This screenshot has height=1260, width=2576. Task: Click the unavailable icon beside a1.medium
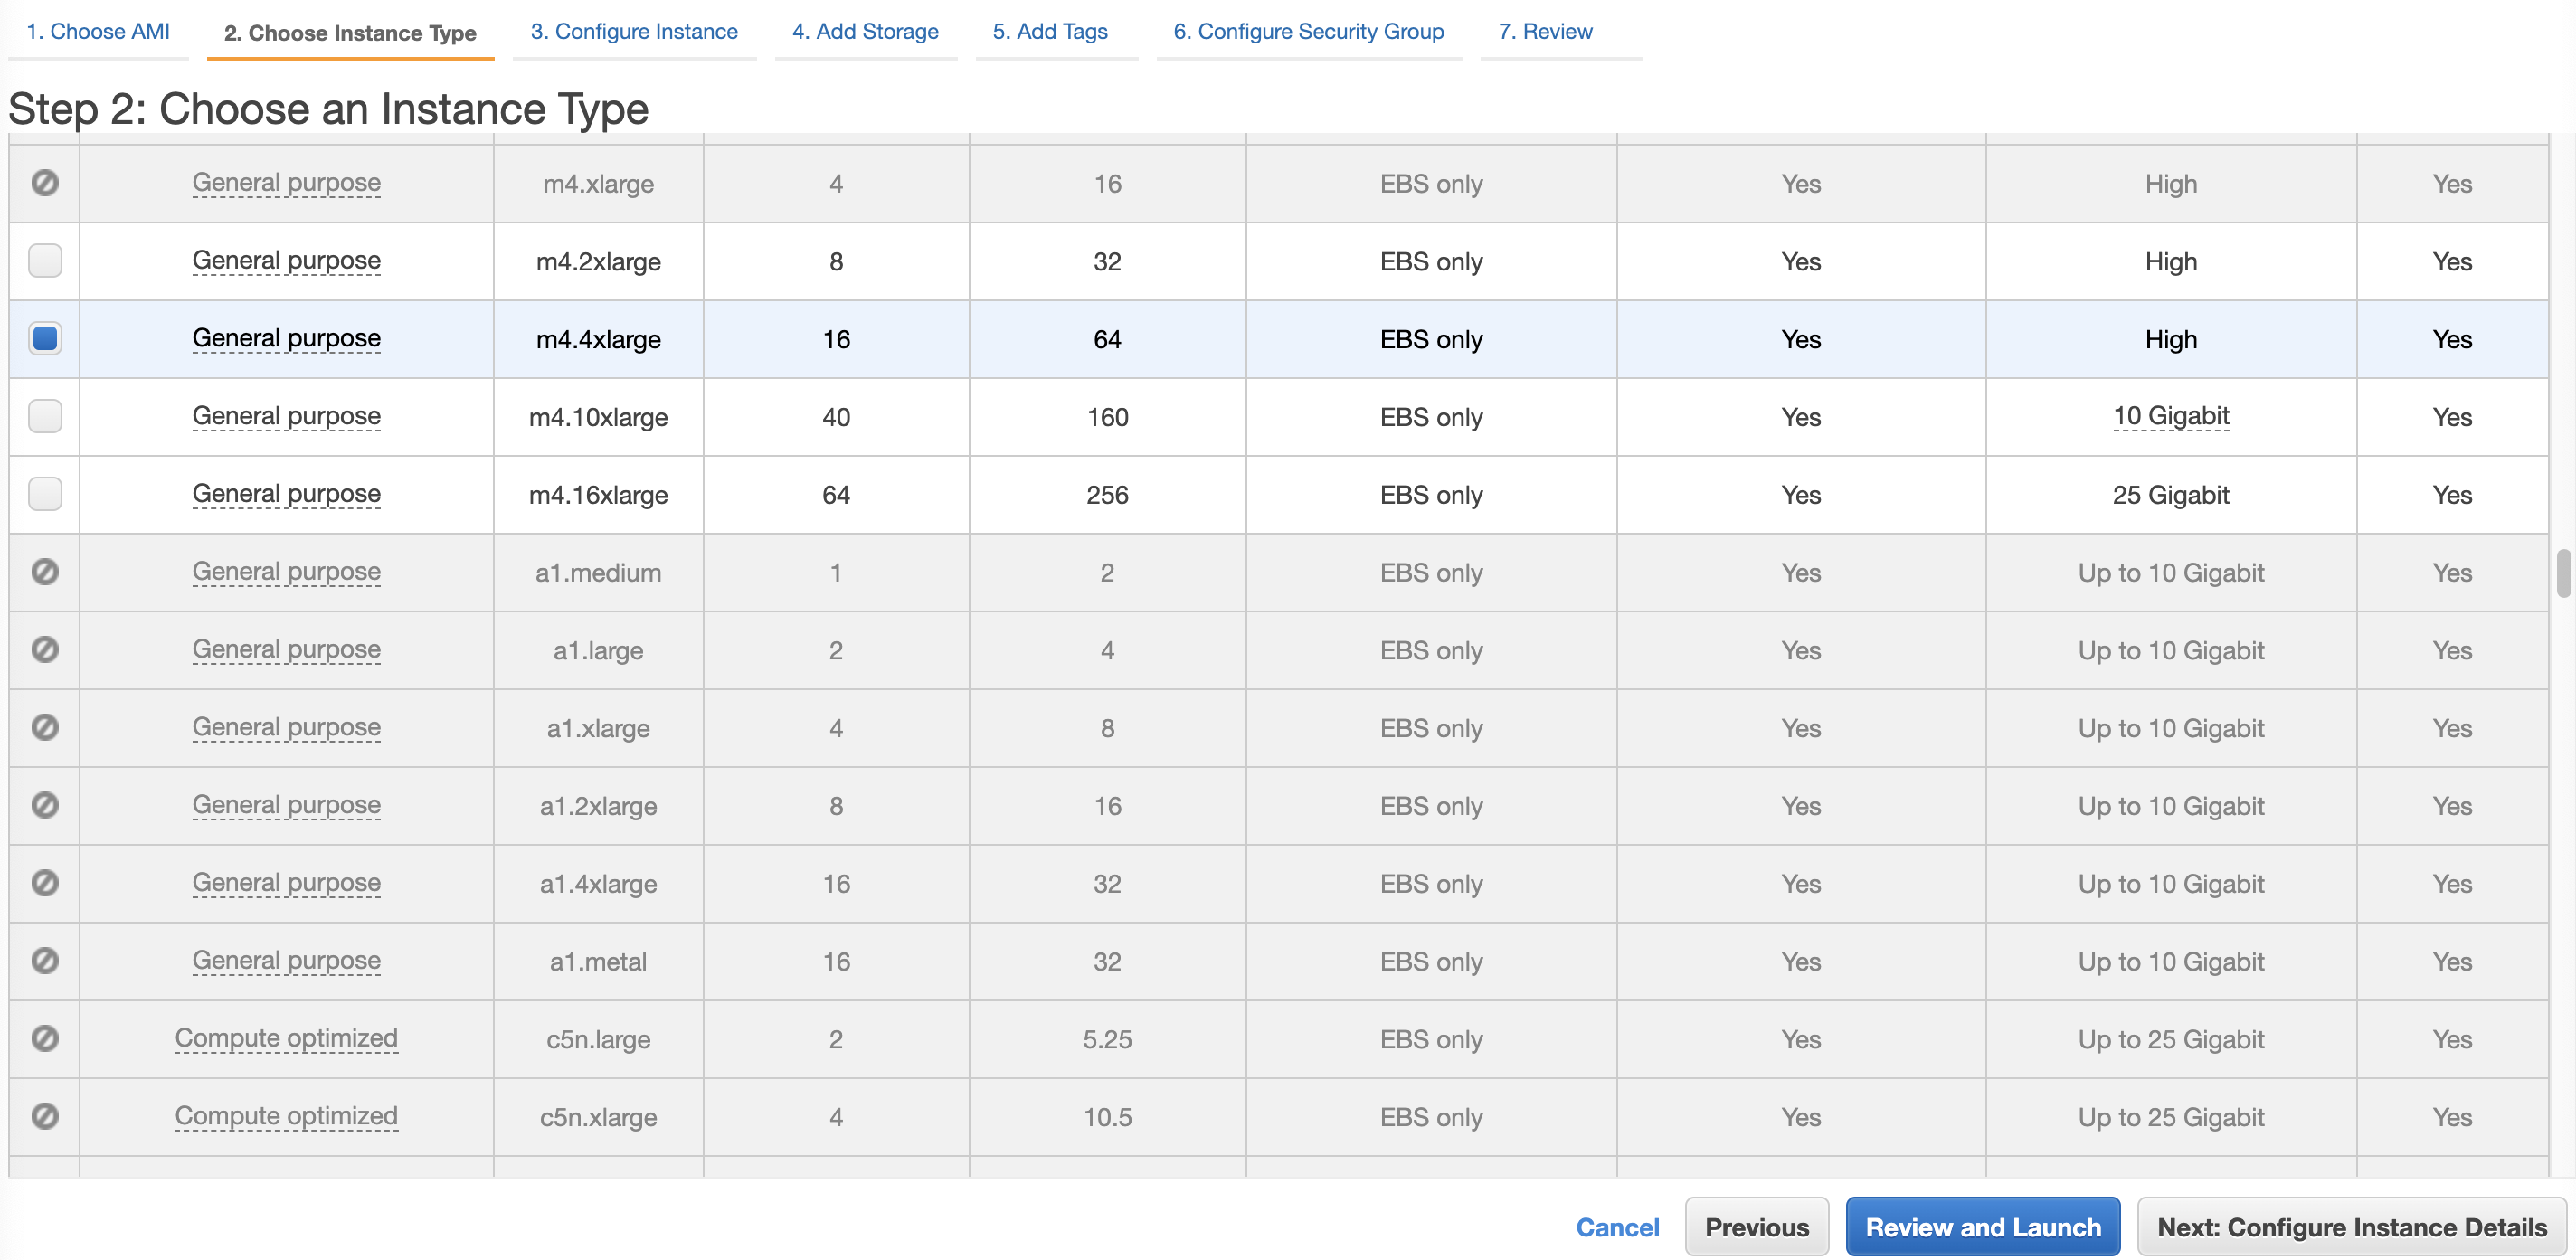click(x=45, y=572)
